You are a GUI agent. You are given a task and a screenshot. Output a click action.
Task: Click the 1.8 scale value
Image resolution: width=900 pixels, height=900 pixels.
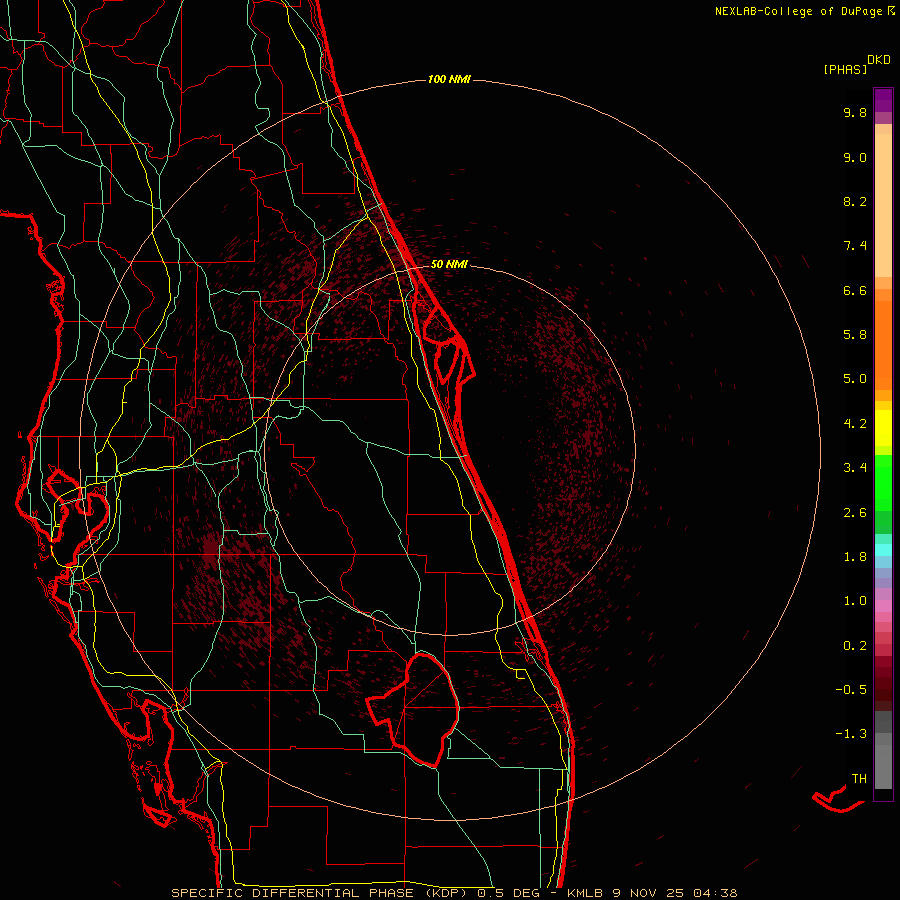855,557
